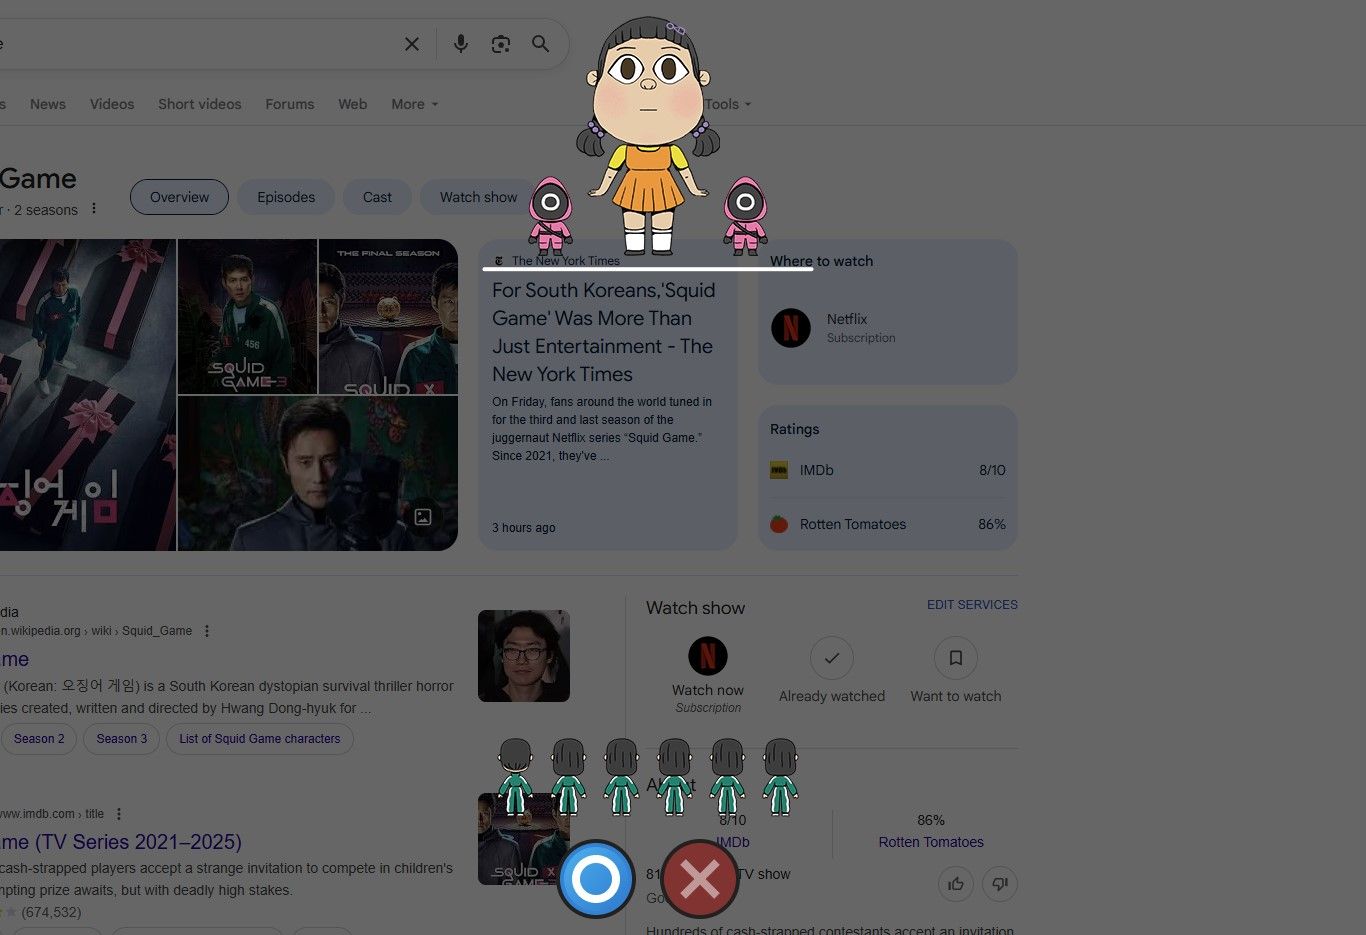This screenshot has height=935, width=1366.
Task: Click the blue circle game button
Action: (596, 879)
